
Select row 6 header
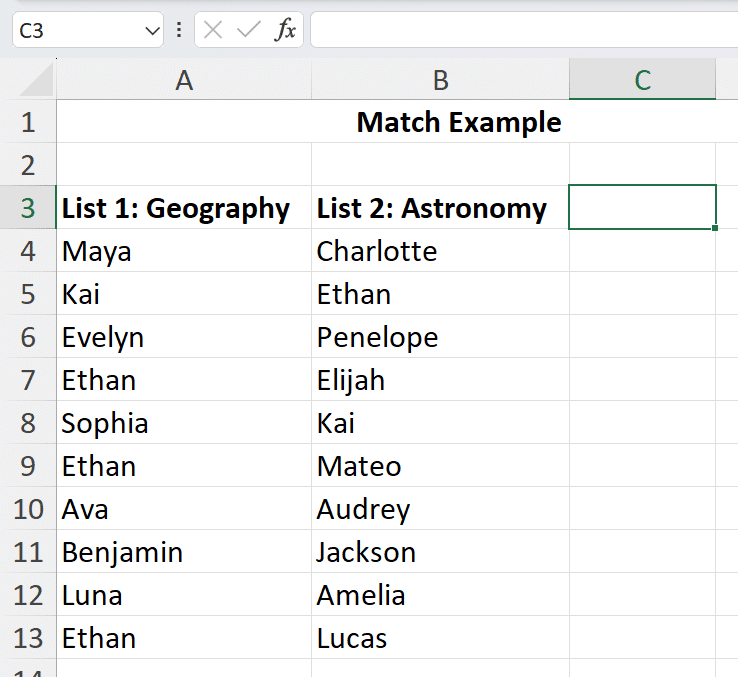click(x=28, y=337)
